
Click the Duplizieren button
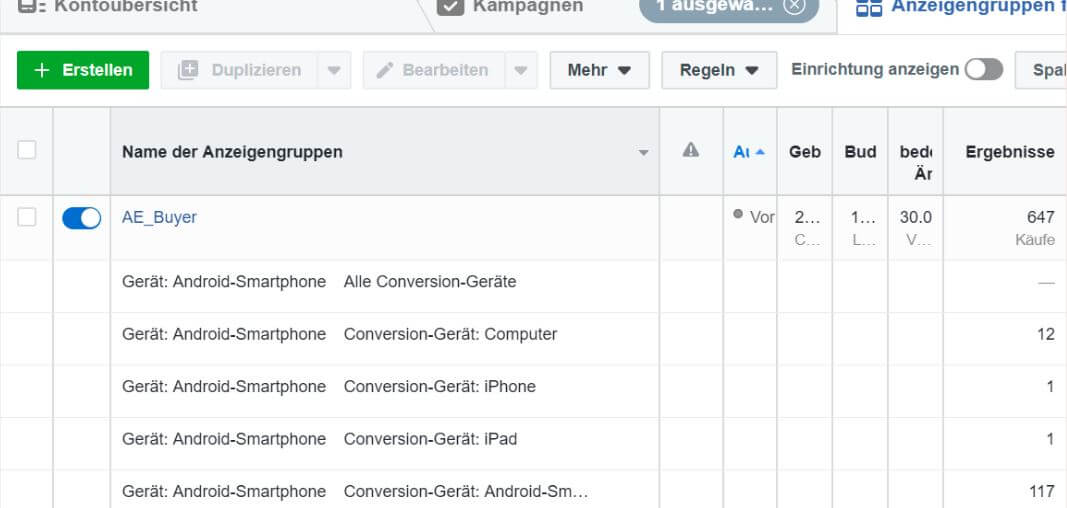pyautogui.click(x=239, y=70)
